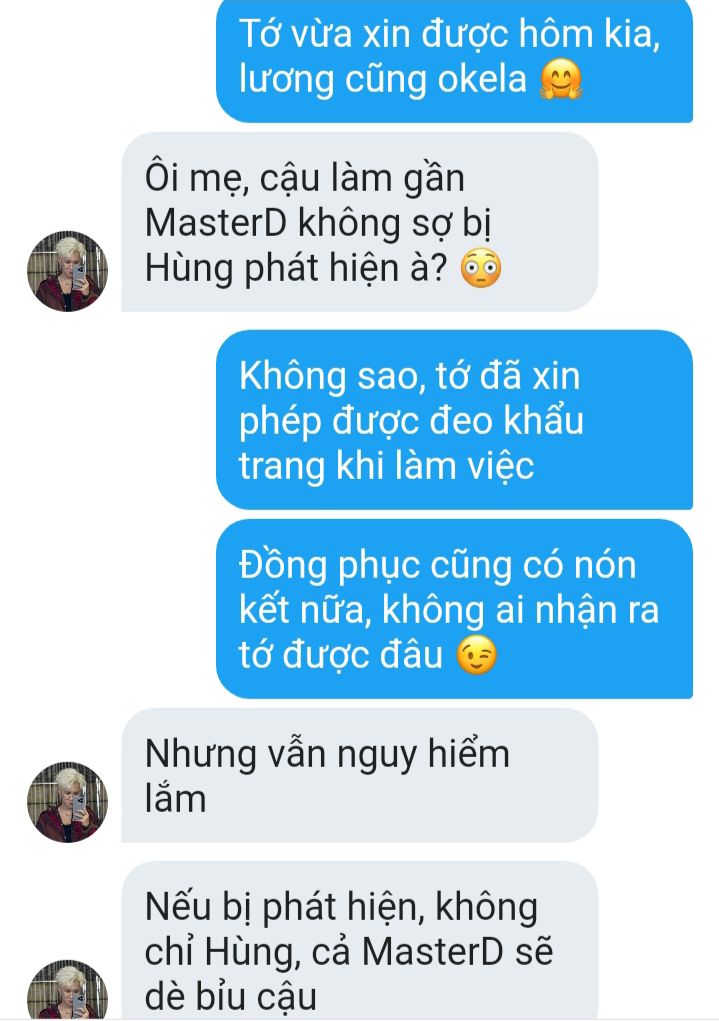Select the gray bubble Nhưng vẫn nguy hiểm lắm
Image resolution: width=719 pixels, height=1021 pixels.
(x=360, y=776)
